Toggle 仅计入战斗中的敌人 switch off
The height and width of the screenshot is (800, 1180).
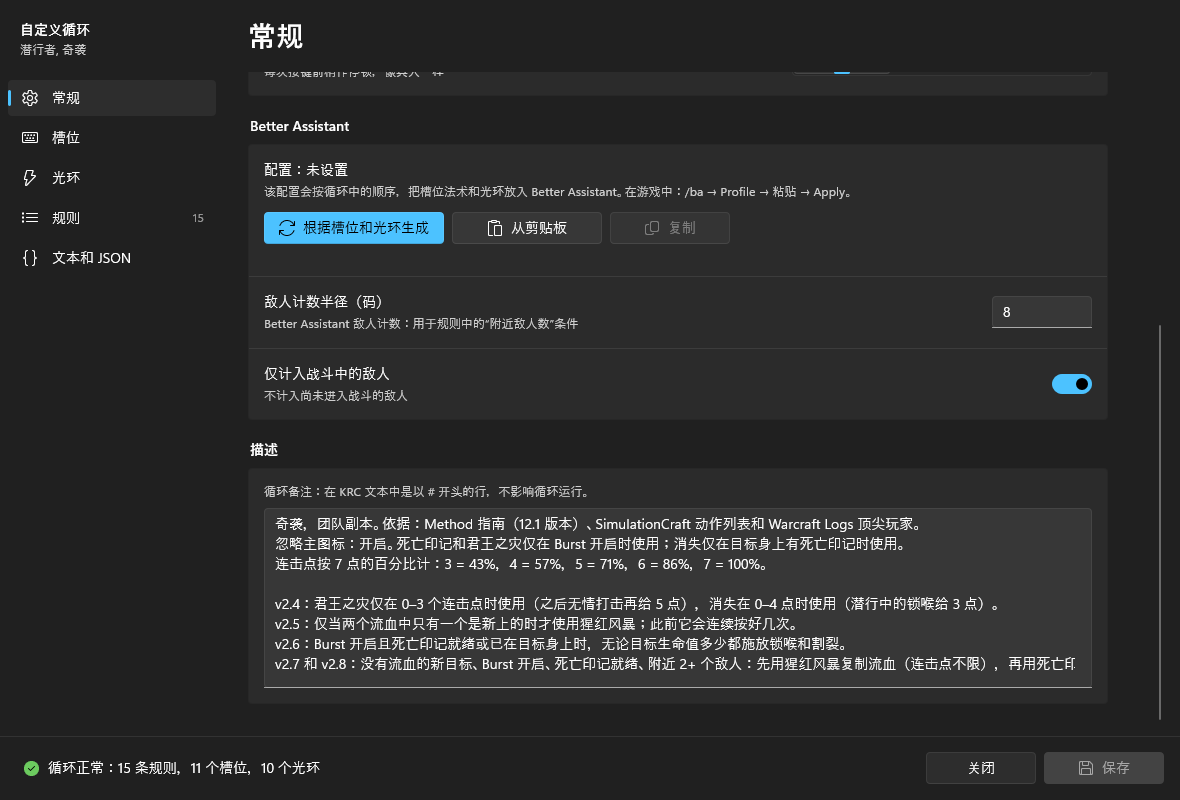(x=1072, y=384)
